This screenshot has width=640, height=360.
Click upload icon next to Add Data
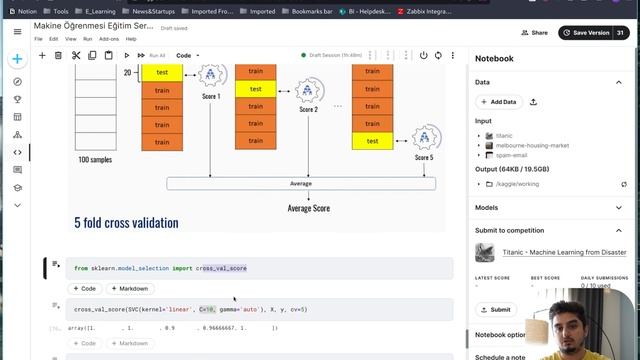pos(533,102)
